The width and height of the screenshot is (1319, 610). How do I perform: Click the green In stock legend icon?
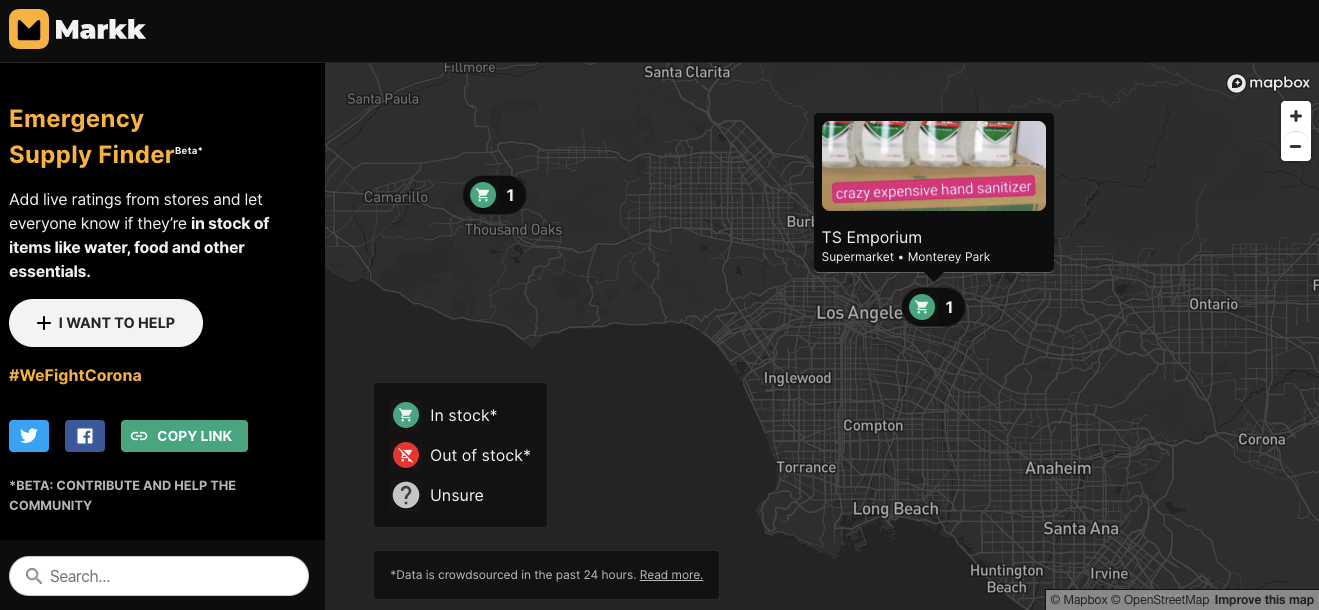coord(405,415)
